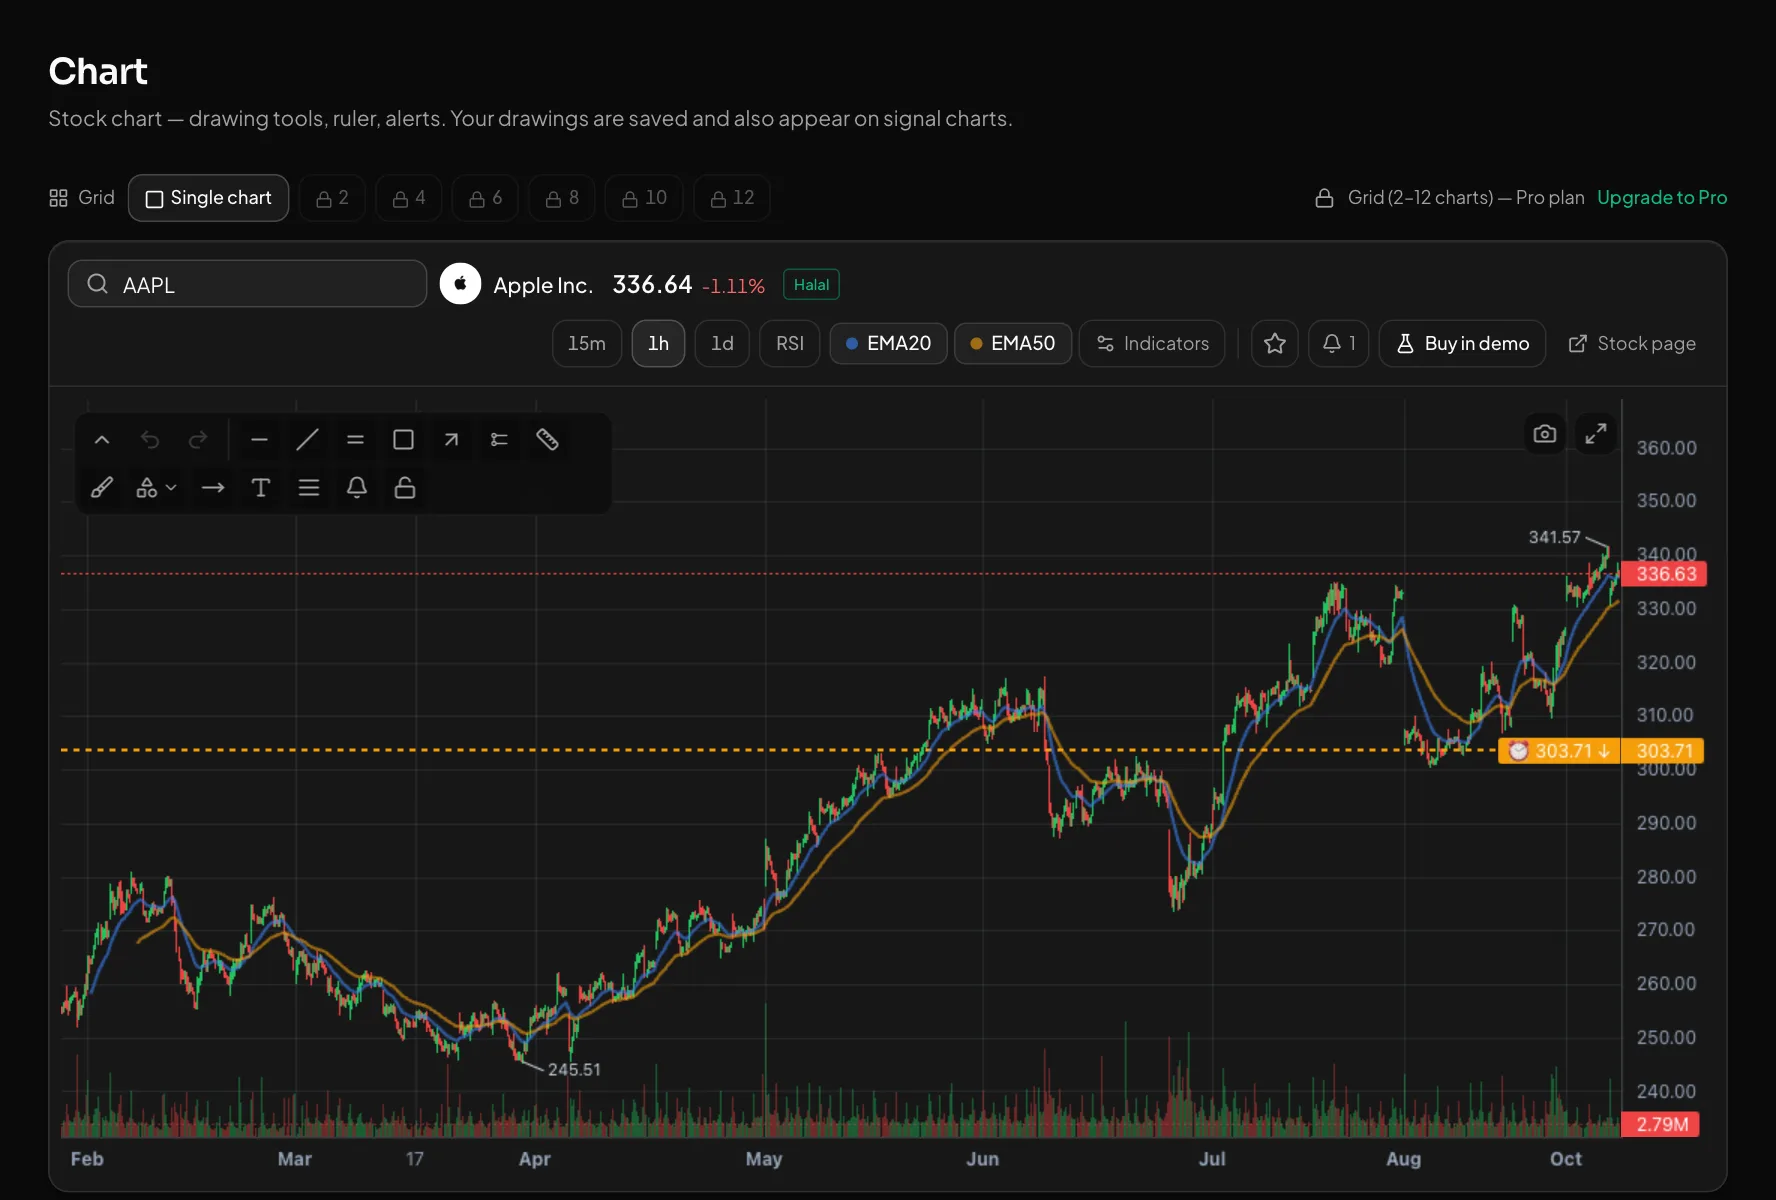
Task: Click the Upgrade to Pro link
Action: point(1662,198)
